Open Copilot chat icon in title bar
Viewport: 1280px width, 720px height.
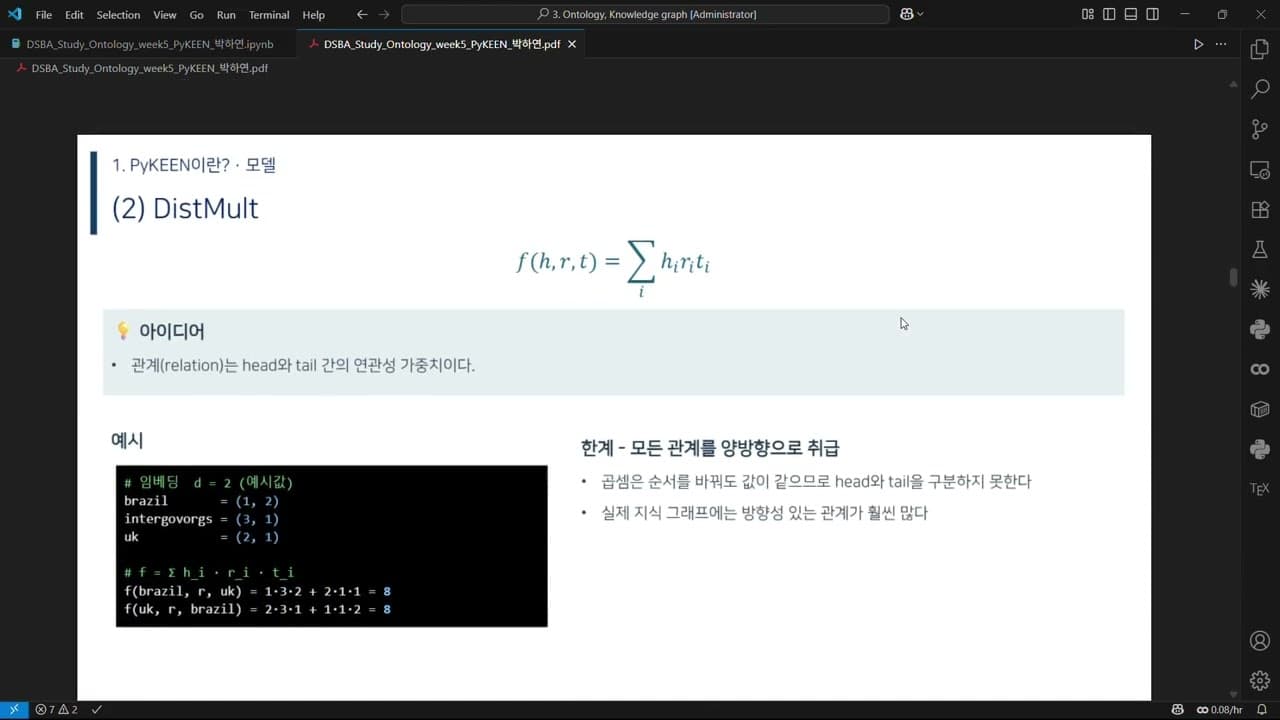(906, 14)
